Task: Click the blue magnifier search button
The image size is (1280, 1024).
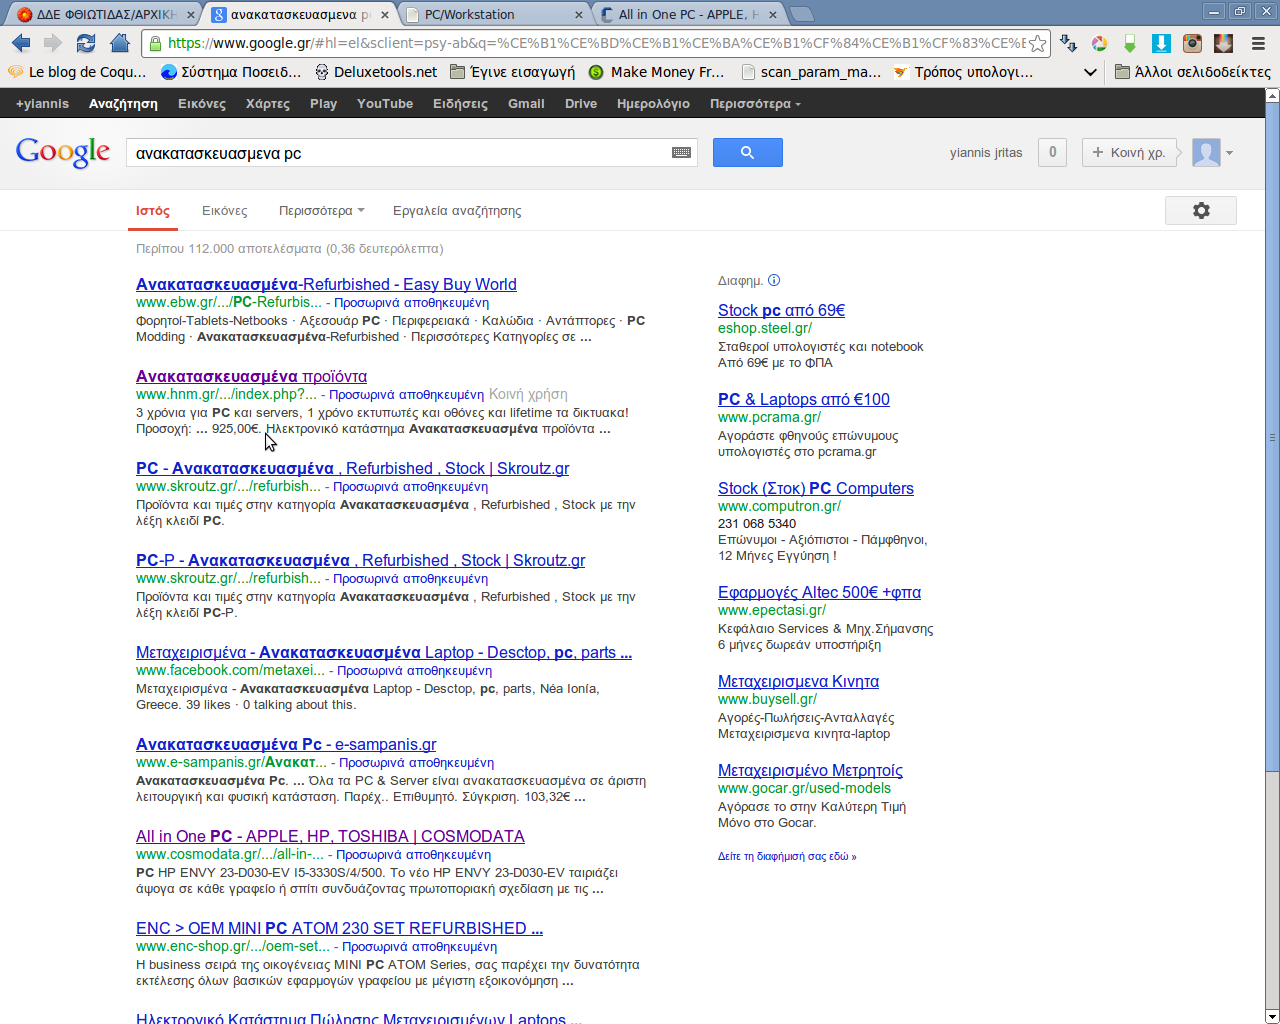Action: click(x=747, y=153)
